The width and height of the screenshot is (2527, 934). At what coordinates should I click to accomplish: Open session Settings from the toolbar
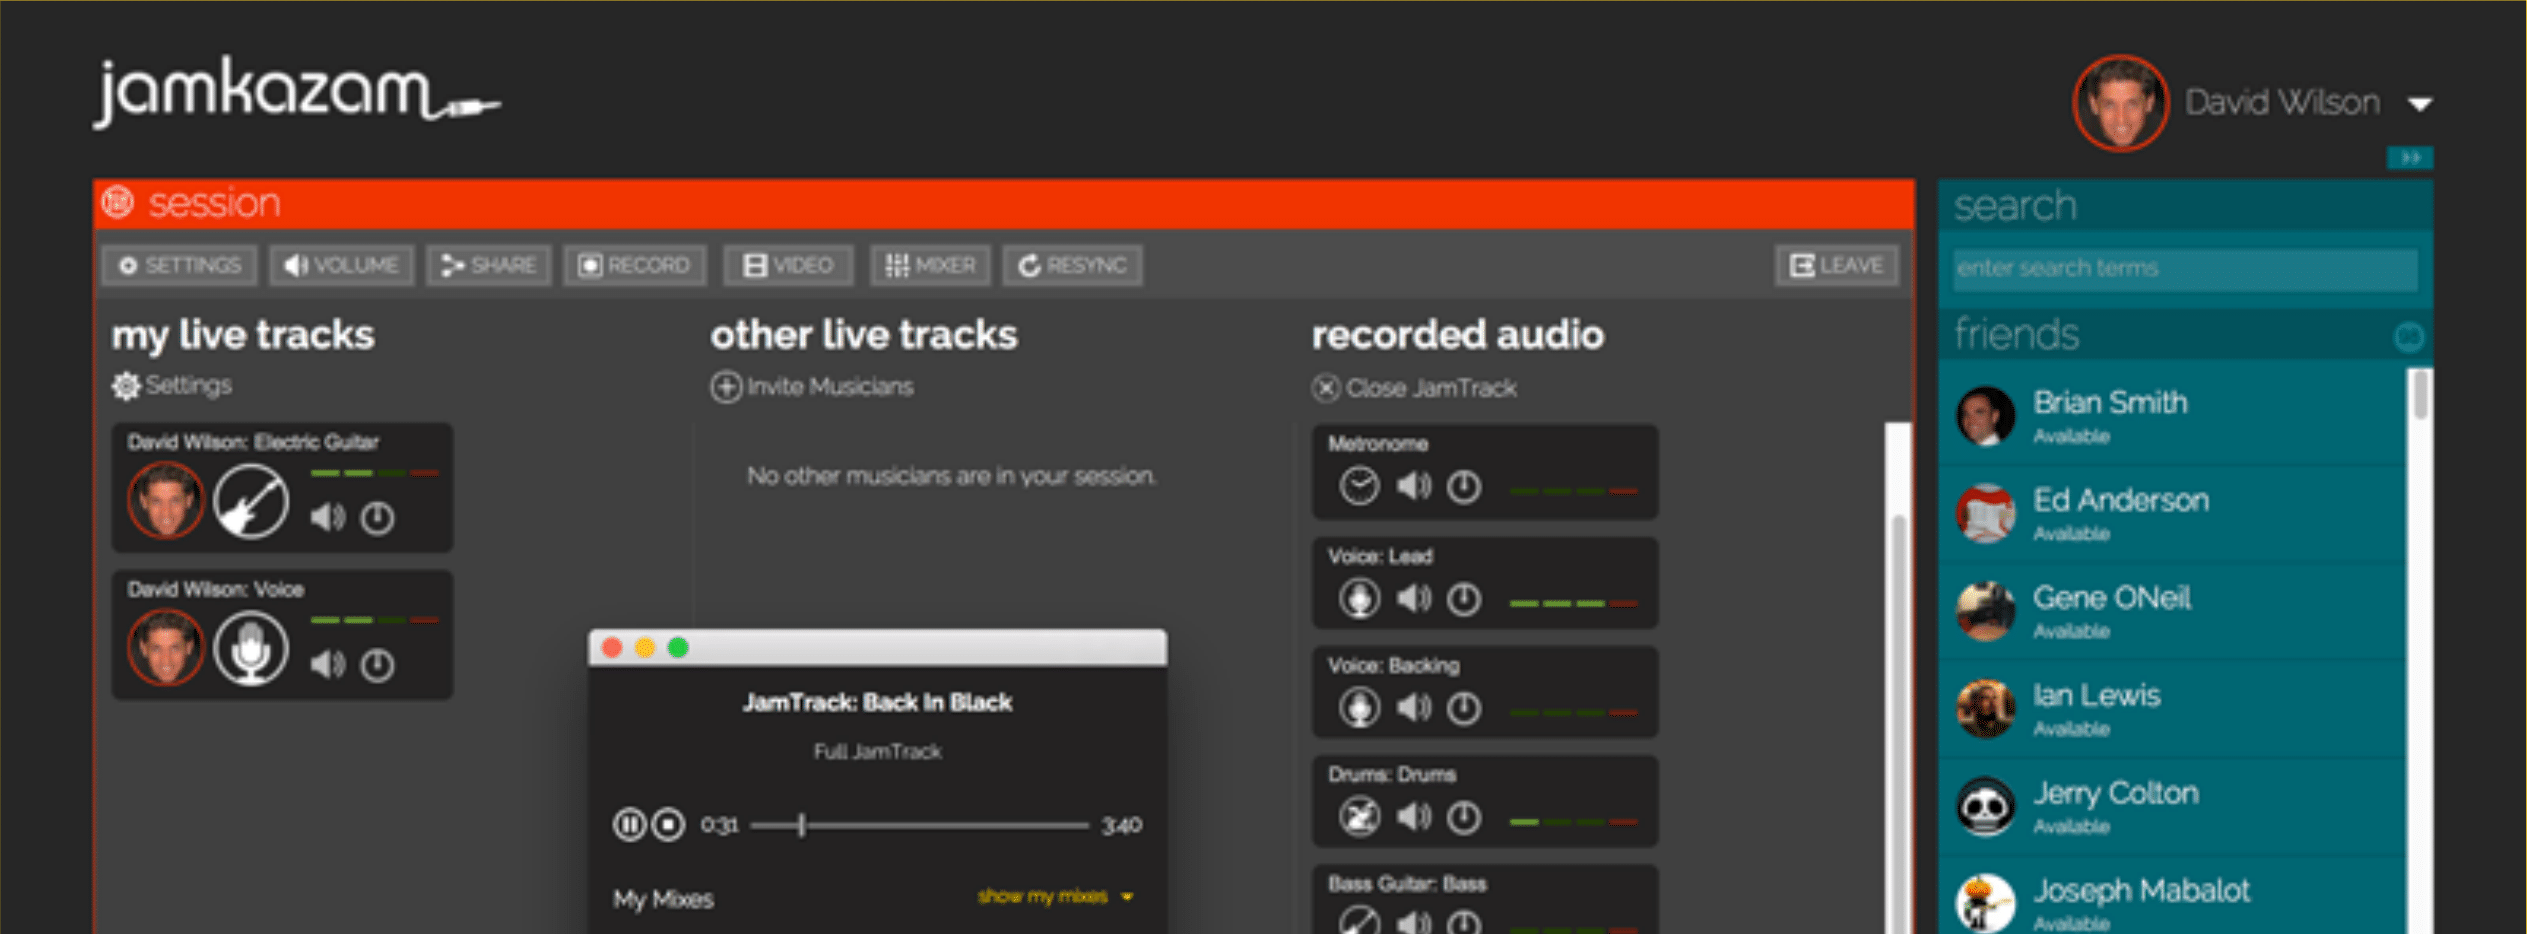(179, 265)
